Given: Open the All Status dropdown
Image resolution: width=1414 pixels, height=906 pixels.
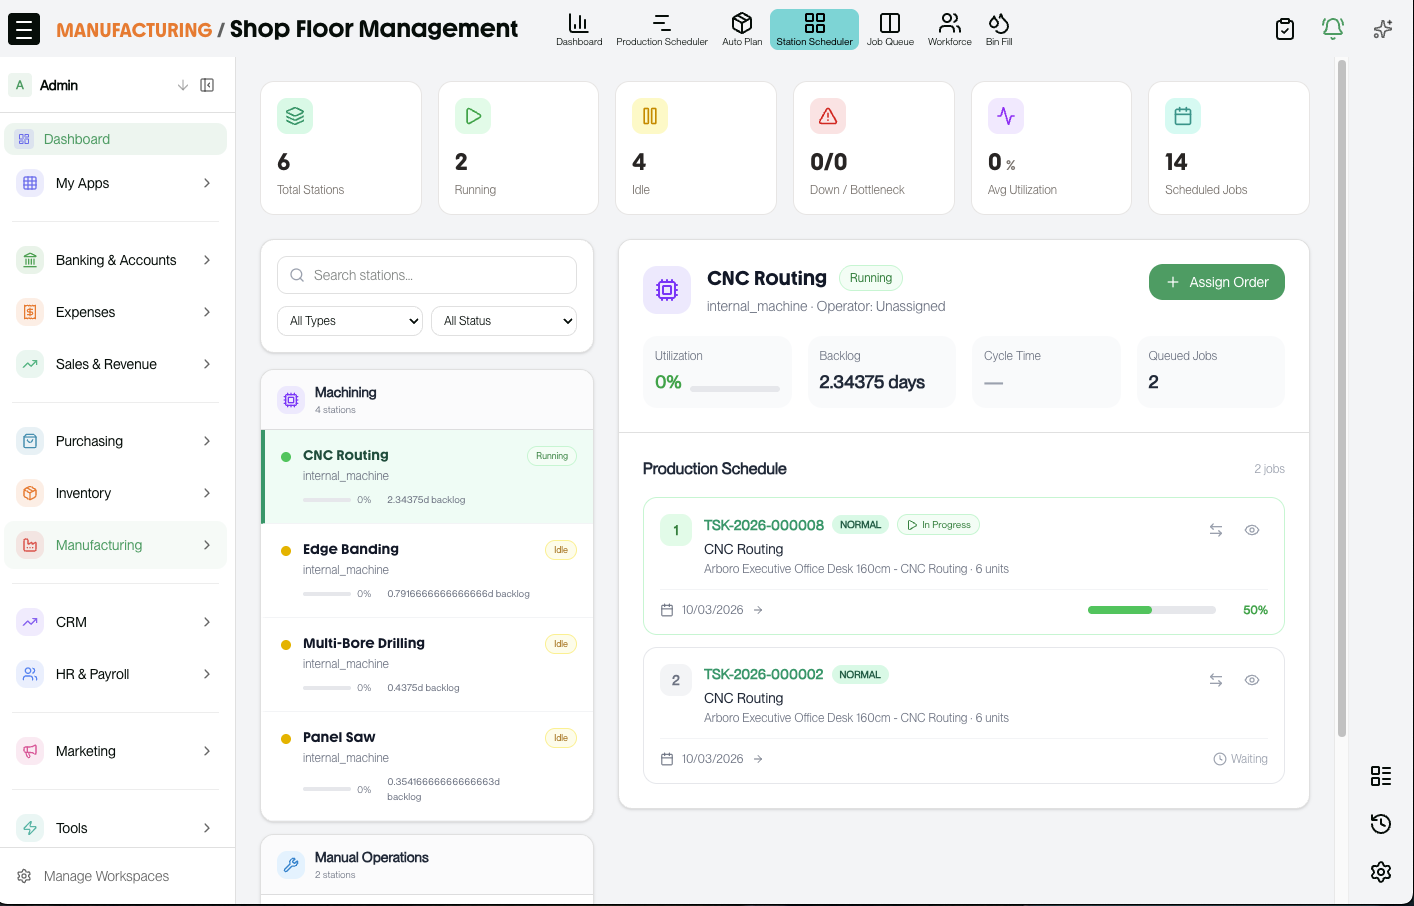Looking at the screenshot, I should (x=504, y=321).
